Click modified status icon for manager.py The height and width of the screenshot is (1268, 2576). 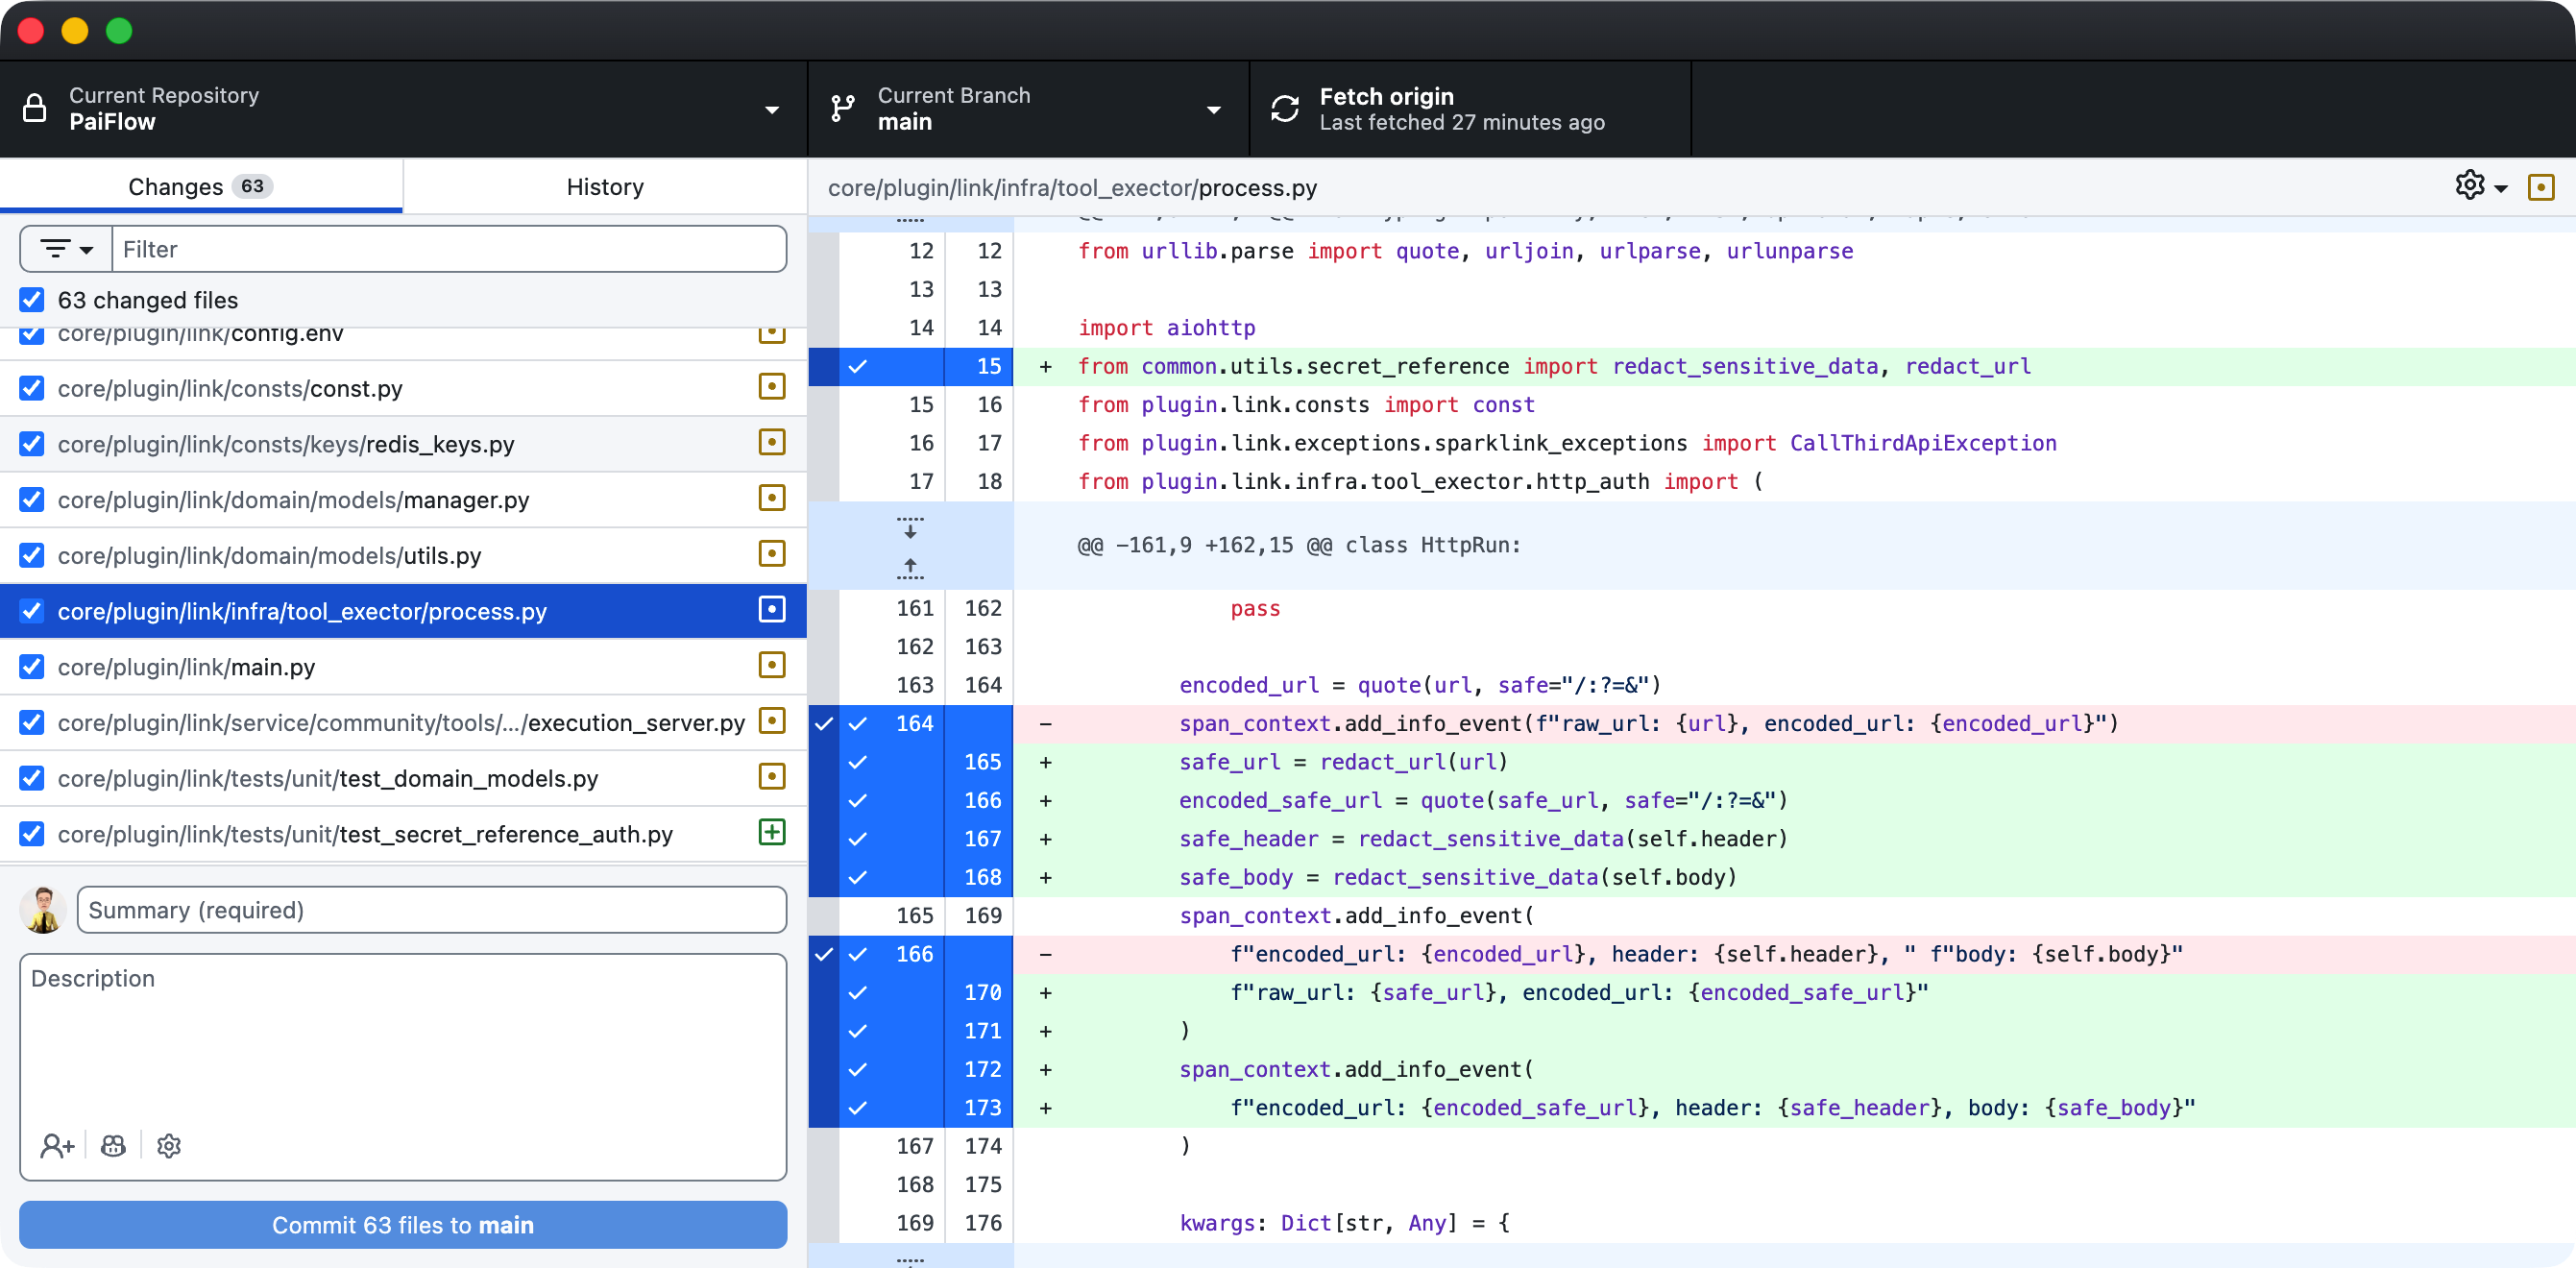pyautogui.click(x=772, y=498)
